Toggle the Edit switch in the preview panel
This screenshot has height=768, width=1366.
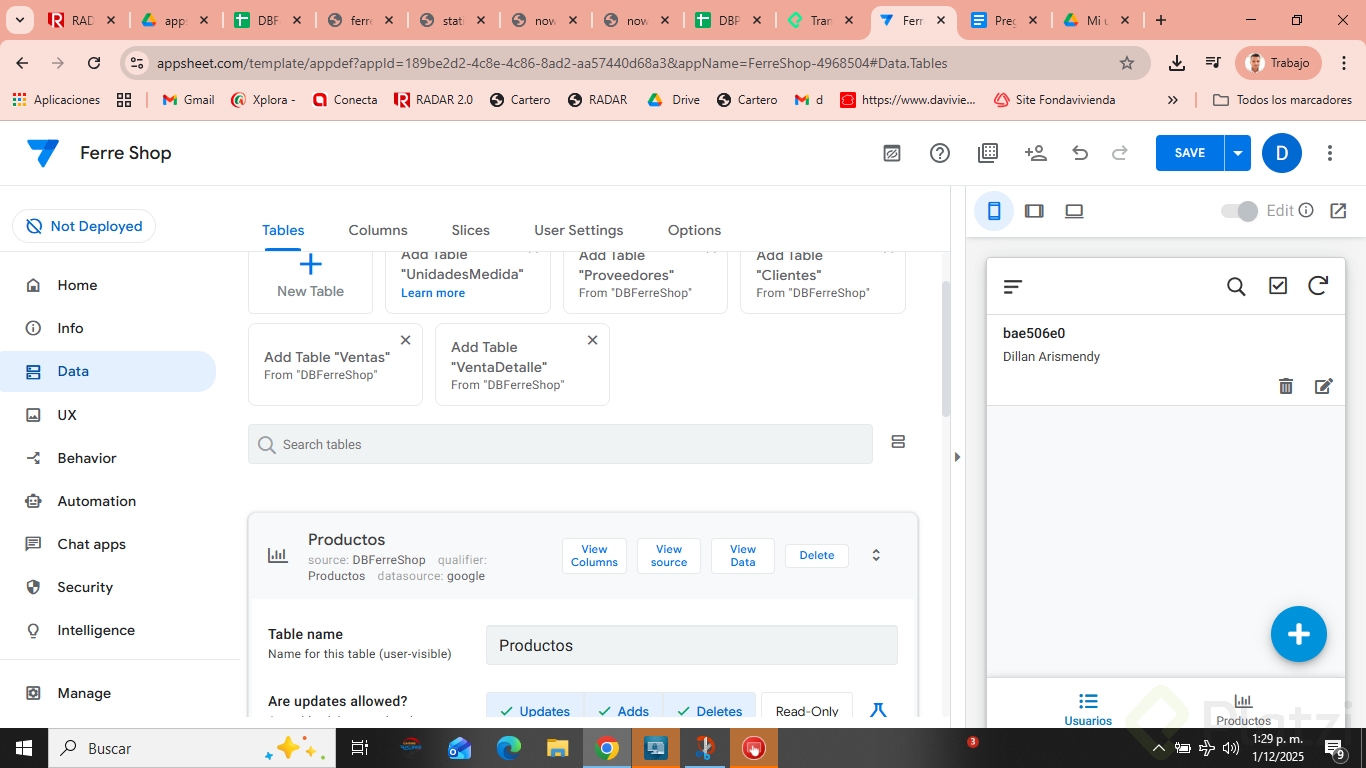pos(1240,211)
